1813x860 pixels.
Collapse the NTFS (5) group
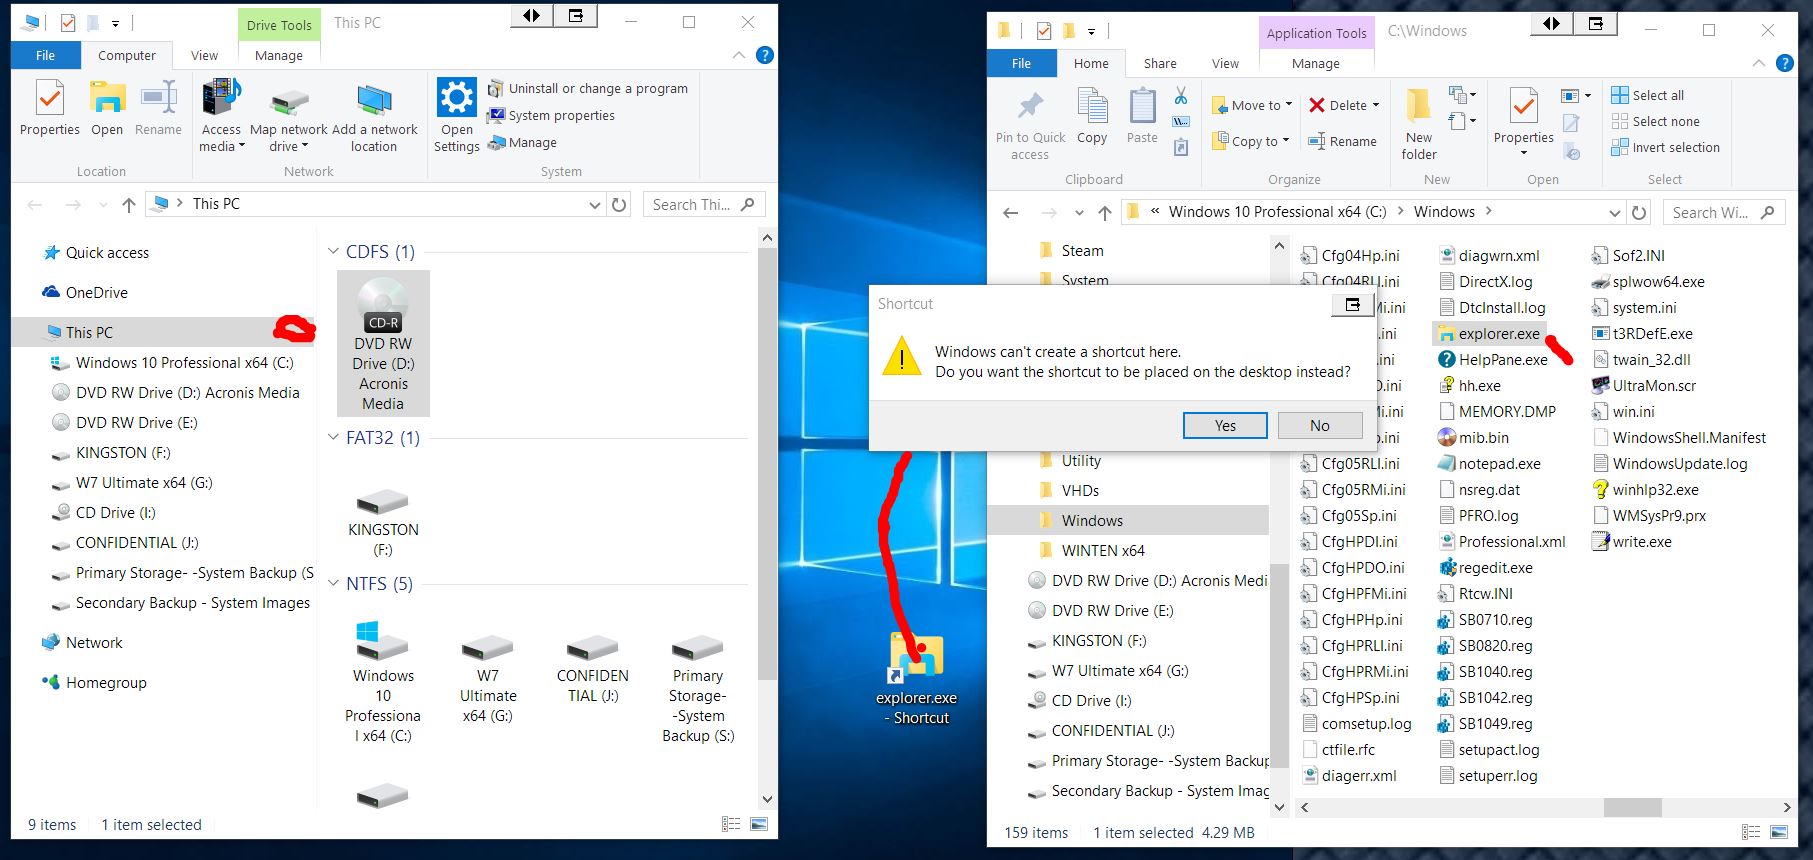[334, 584]
